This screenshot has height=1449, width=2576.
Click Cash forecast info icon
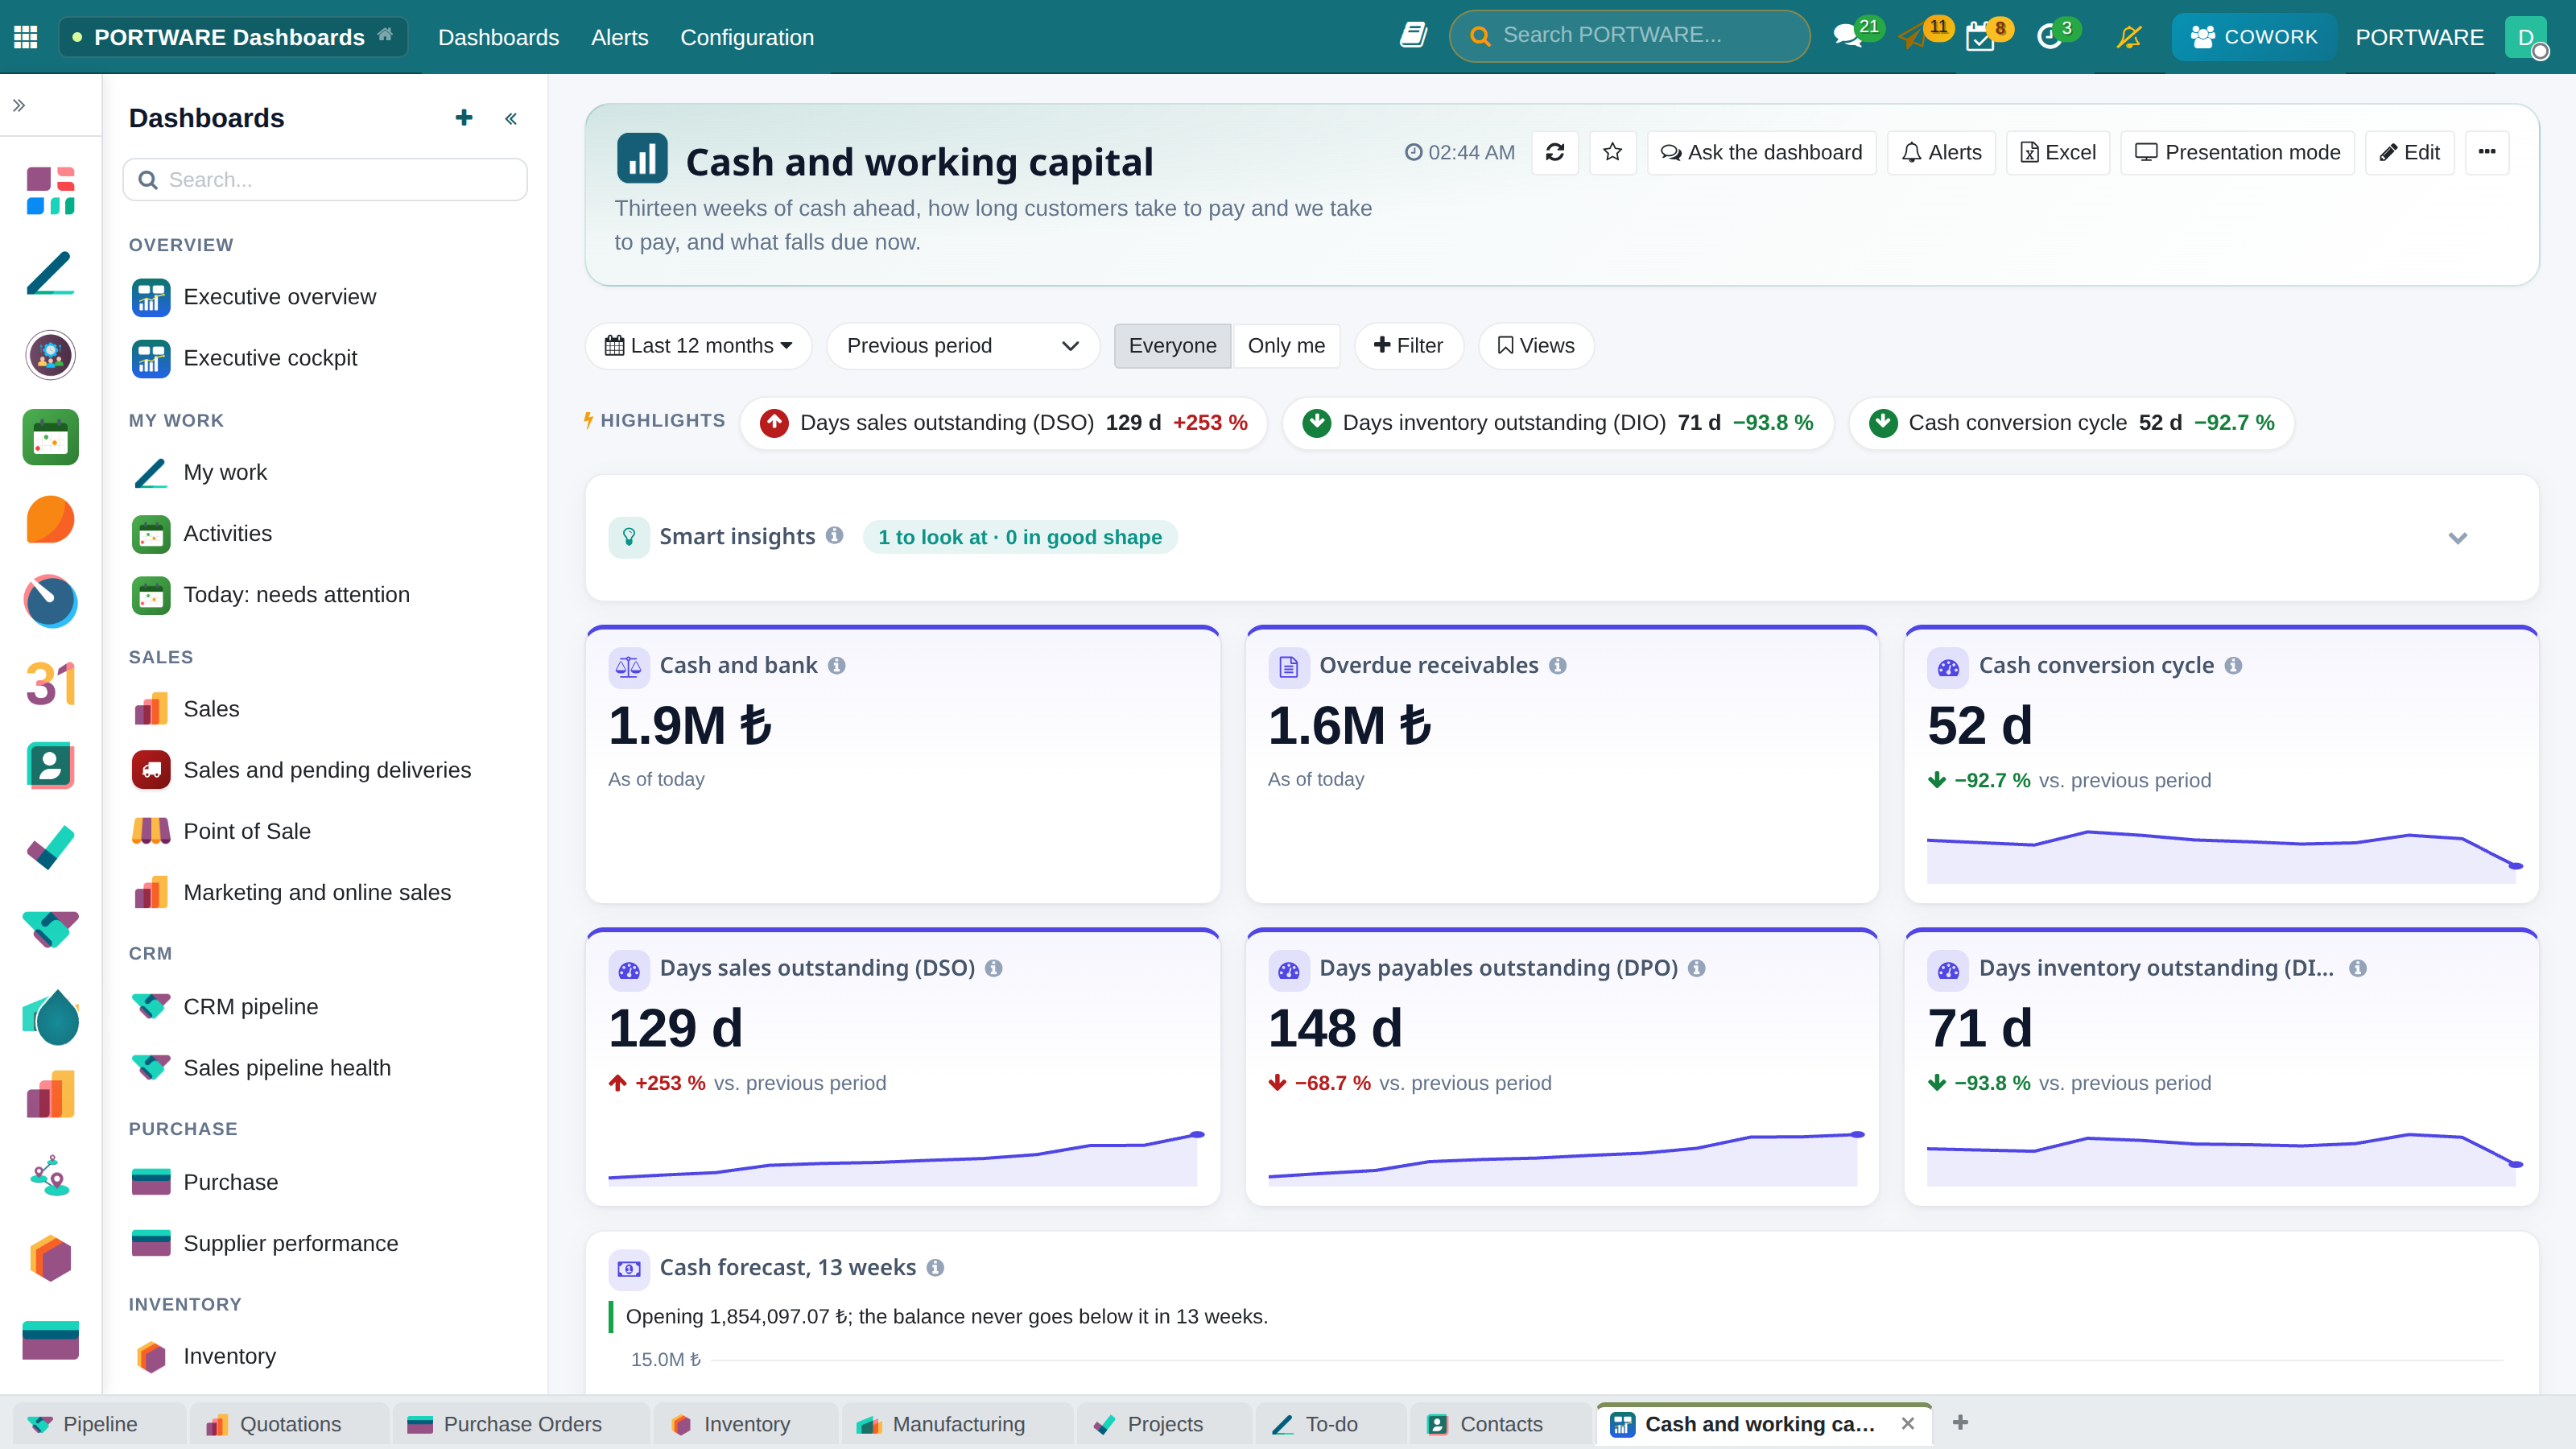pyautogui.click(x=935, y=1268)
